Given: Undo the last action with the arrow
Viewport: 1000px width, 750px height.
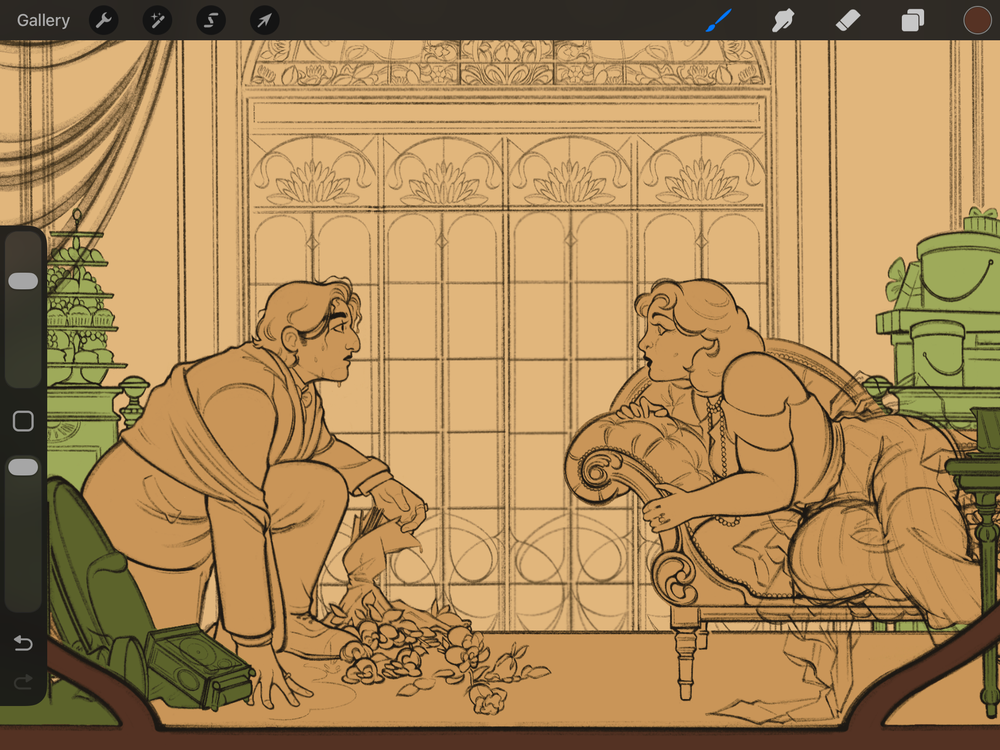Looking at the screenshot, I should tap(23, 643).
